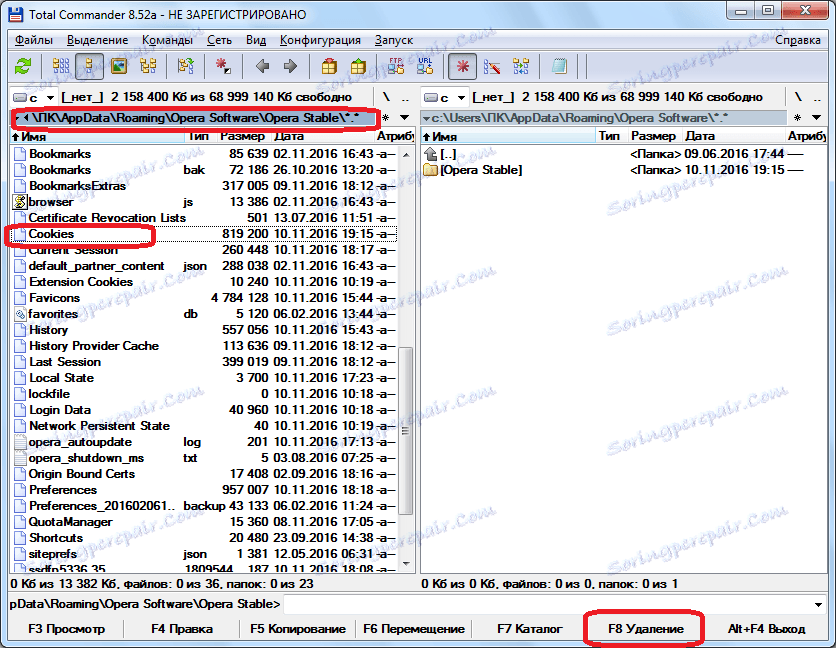
Task: Show the directory tree view icon
Action: point(148,66)
